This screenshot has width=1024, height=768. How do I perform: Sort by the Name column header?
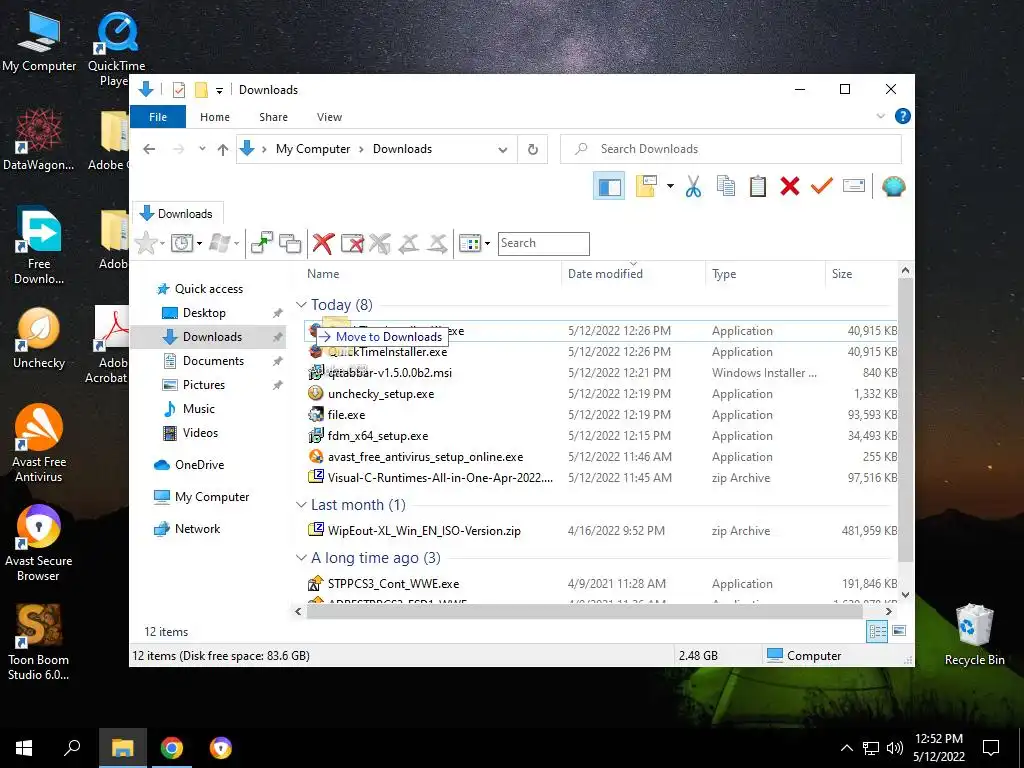point(432,274)
